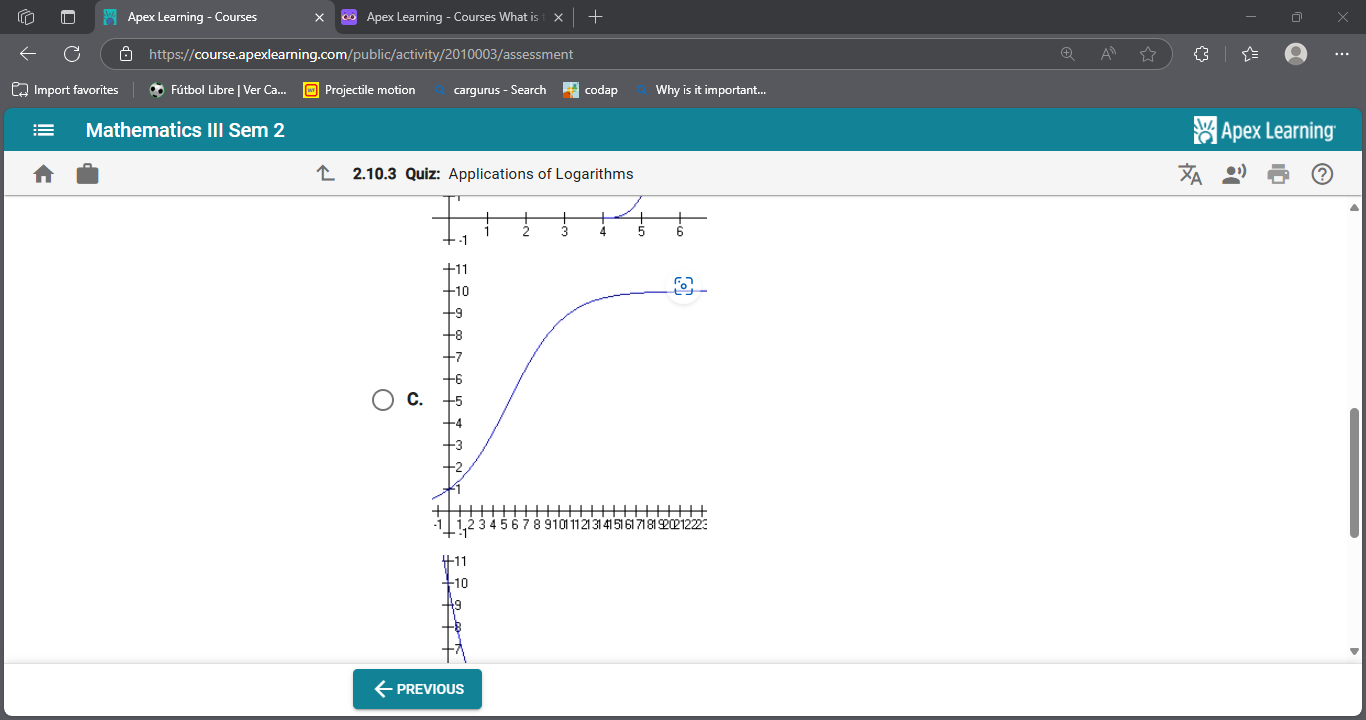Image resolution: width=1366 pixels, height=720 pixels.
Task: Open the briefcase course materials icon
Action: click(87, 173)
